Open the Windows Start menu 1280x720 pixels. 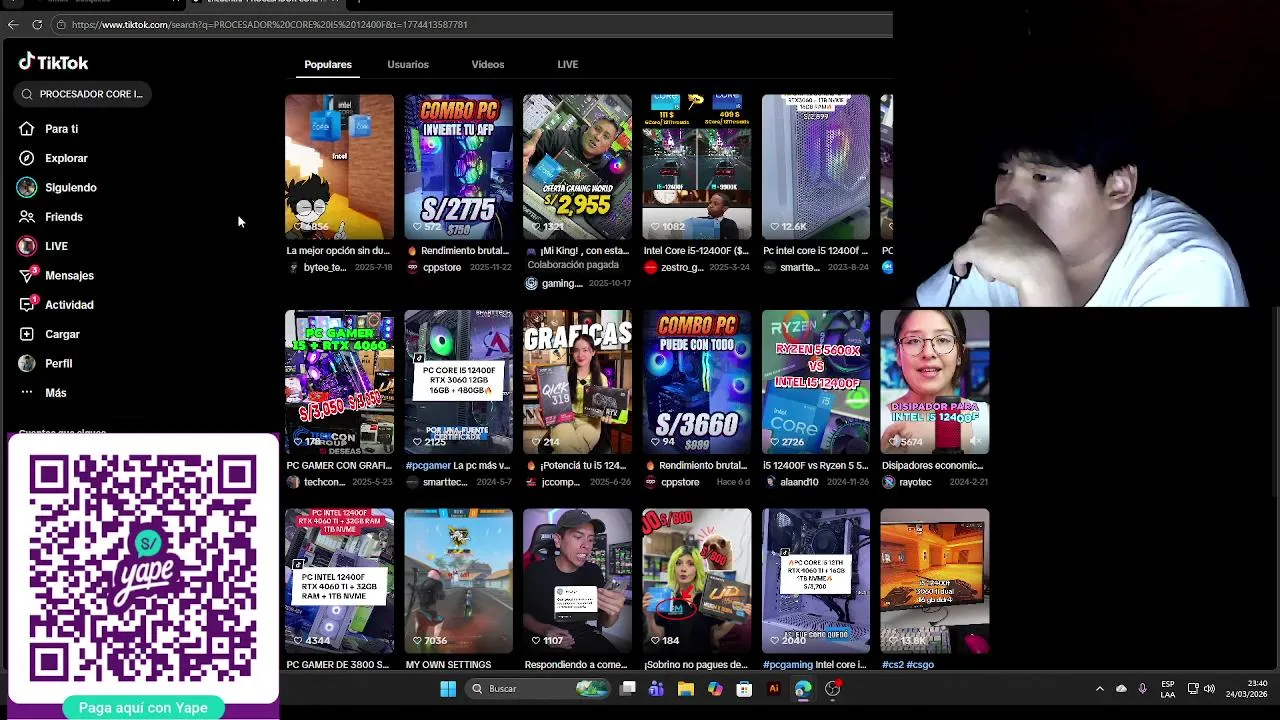[448, 689]
